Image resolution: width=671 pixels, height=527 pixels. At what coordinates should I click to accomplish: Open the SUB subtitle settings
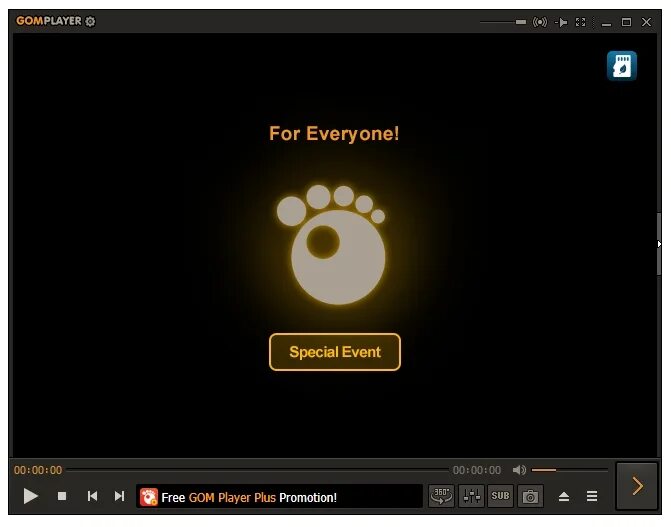point(500,496)
